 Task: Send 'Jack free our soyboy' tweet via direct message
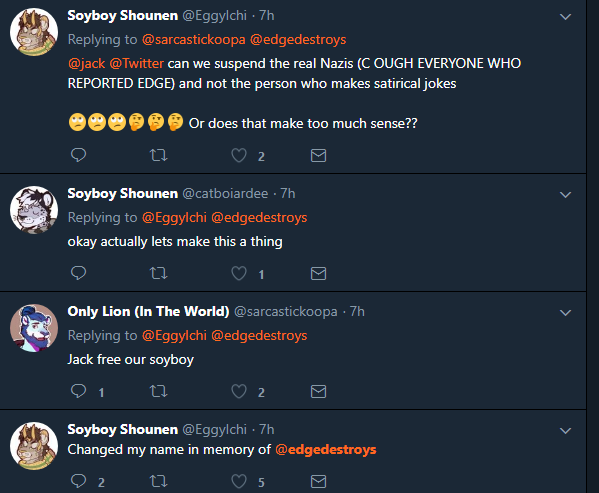(x=318, y=391)
